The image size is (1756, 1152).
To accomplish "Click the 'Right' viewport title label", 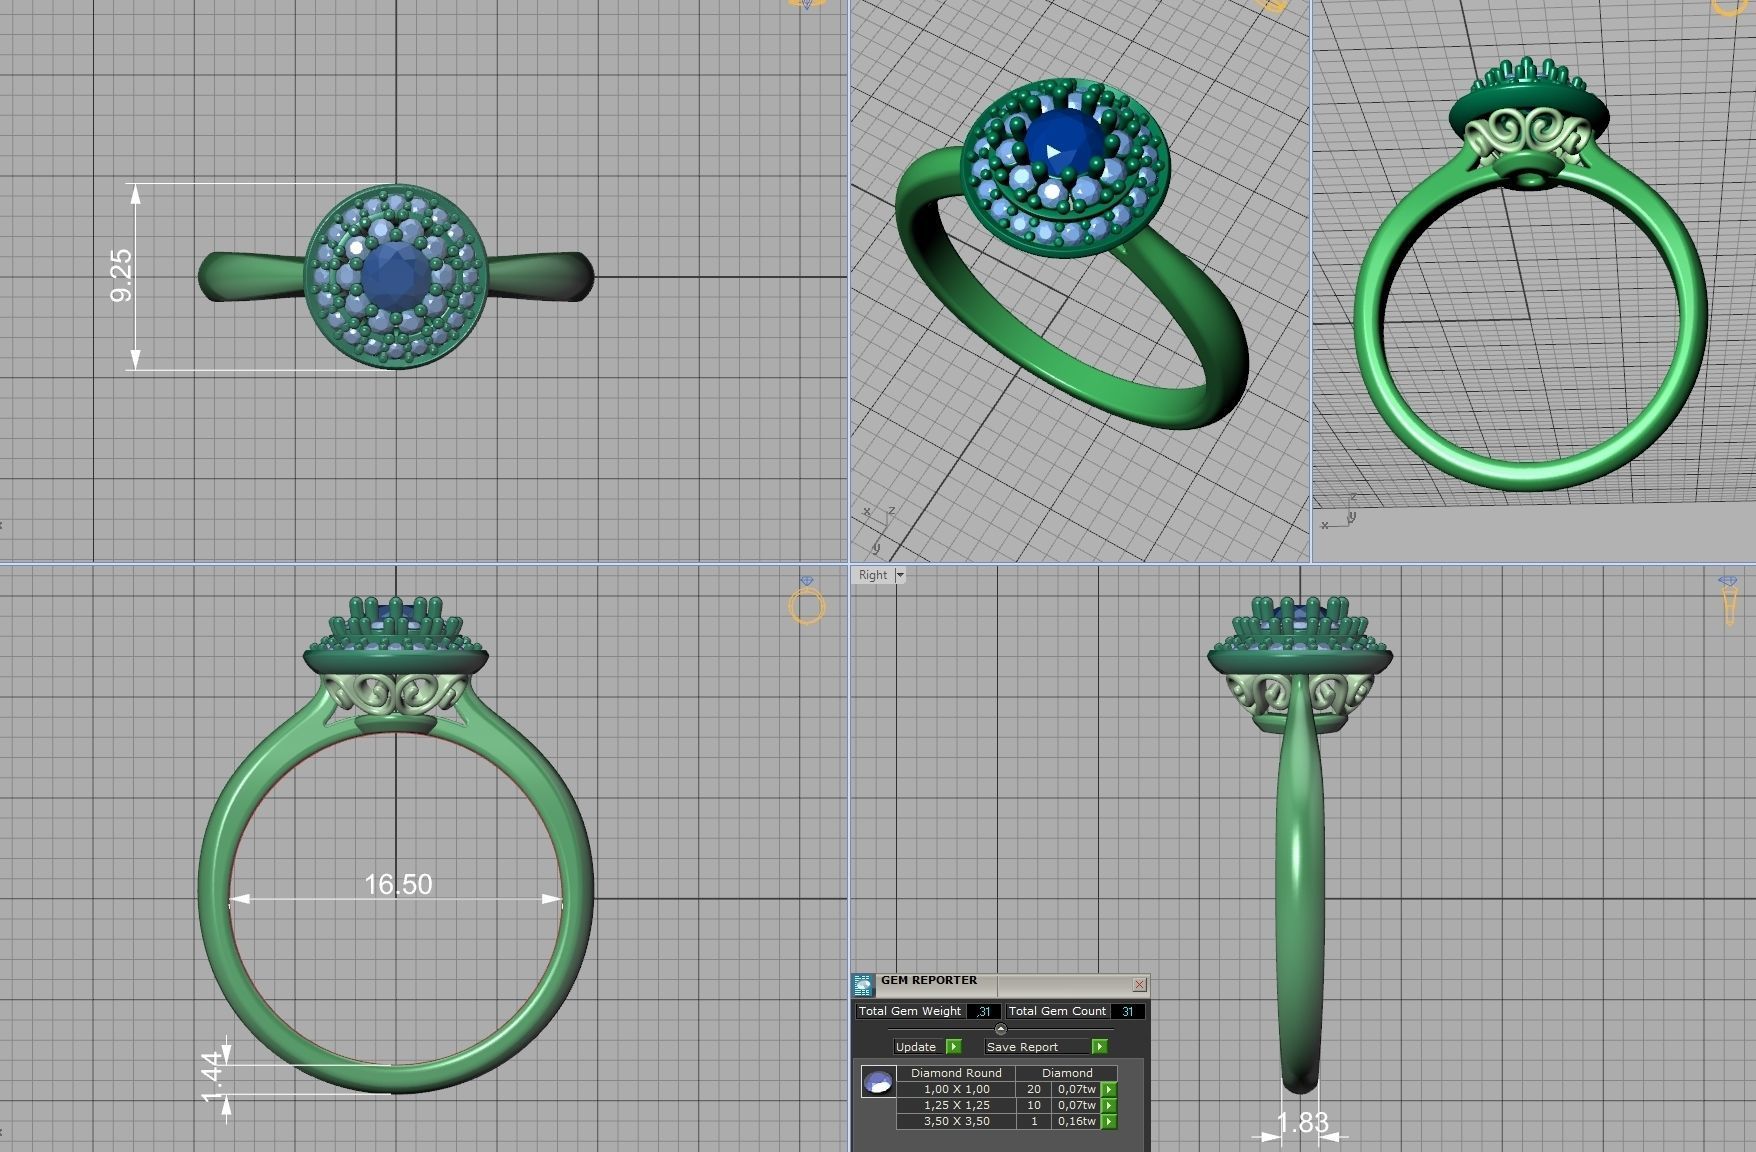I will [872, 575].
